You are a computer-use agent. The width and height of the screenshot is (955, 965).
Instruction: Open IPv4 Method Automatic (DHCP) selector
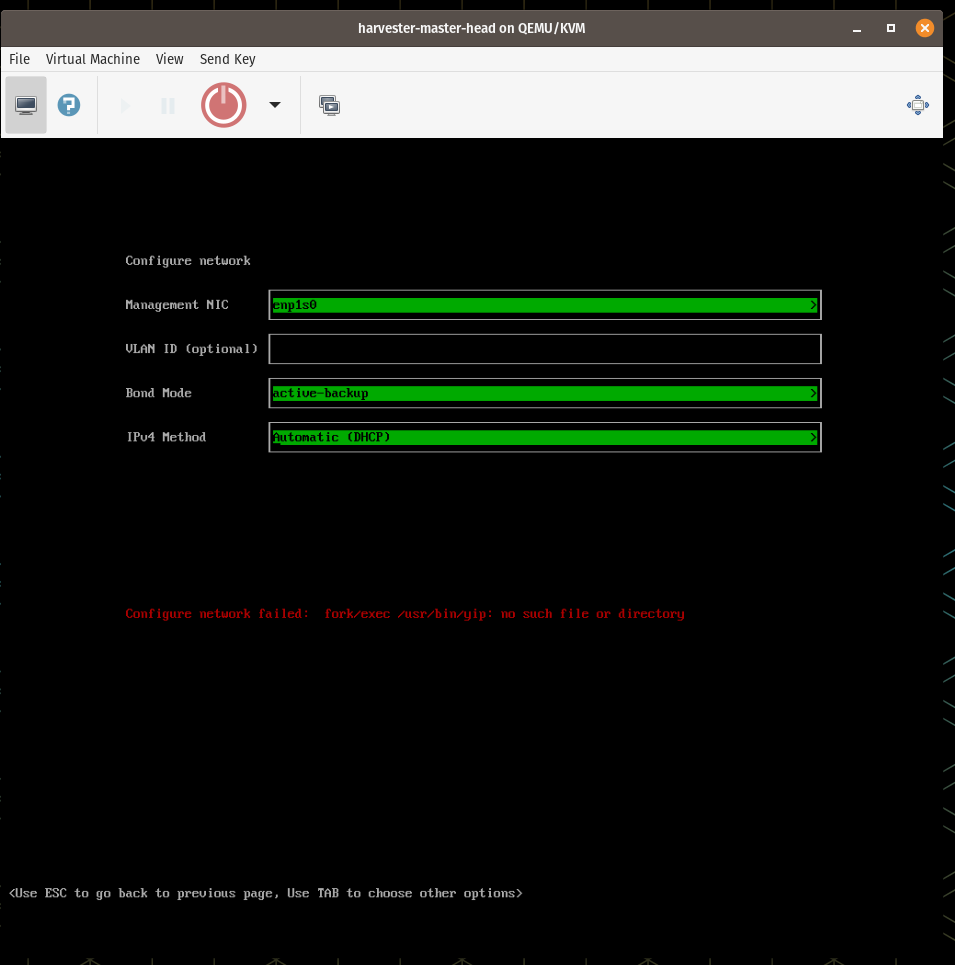tap(545, 437)
